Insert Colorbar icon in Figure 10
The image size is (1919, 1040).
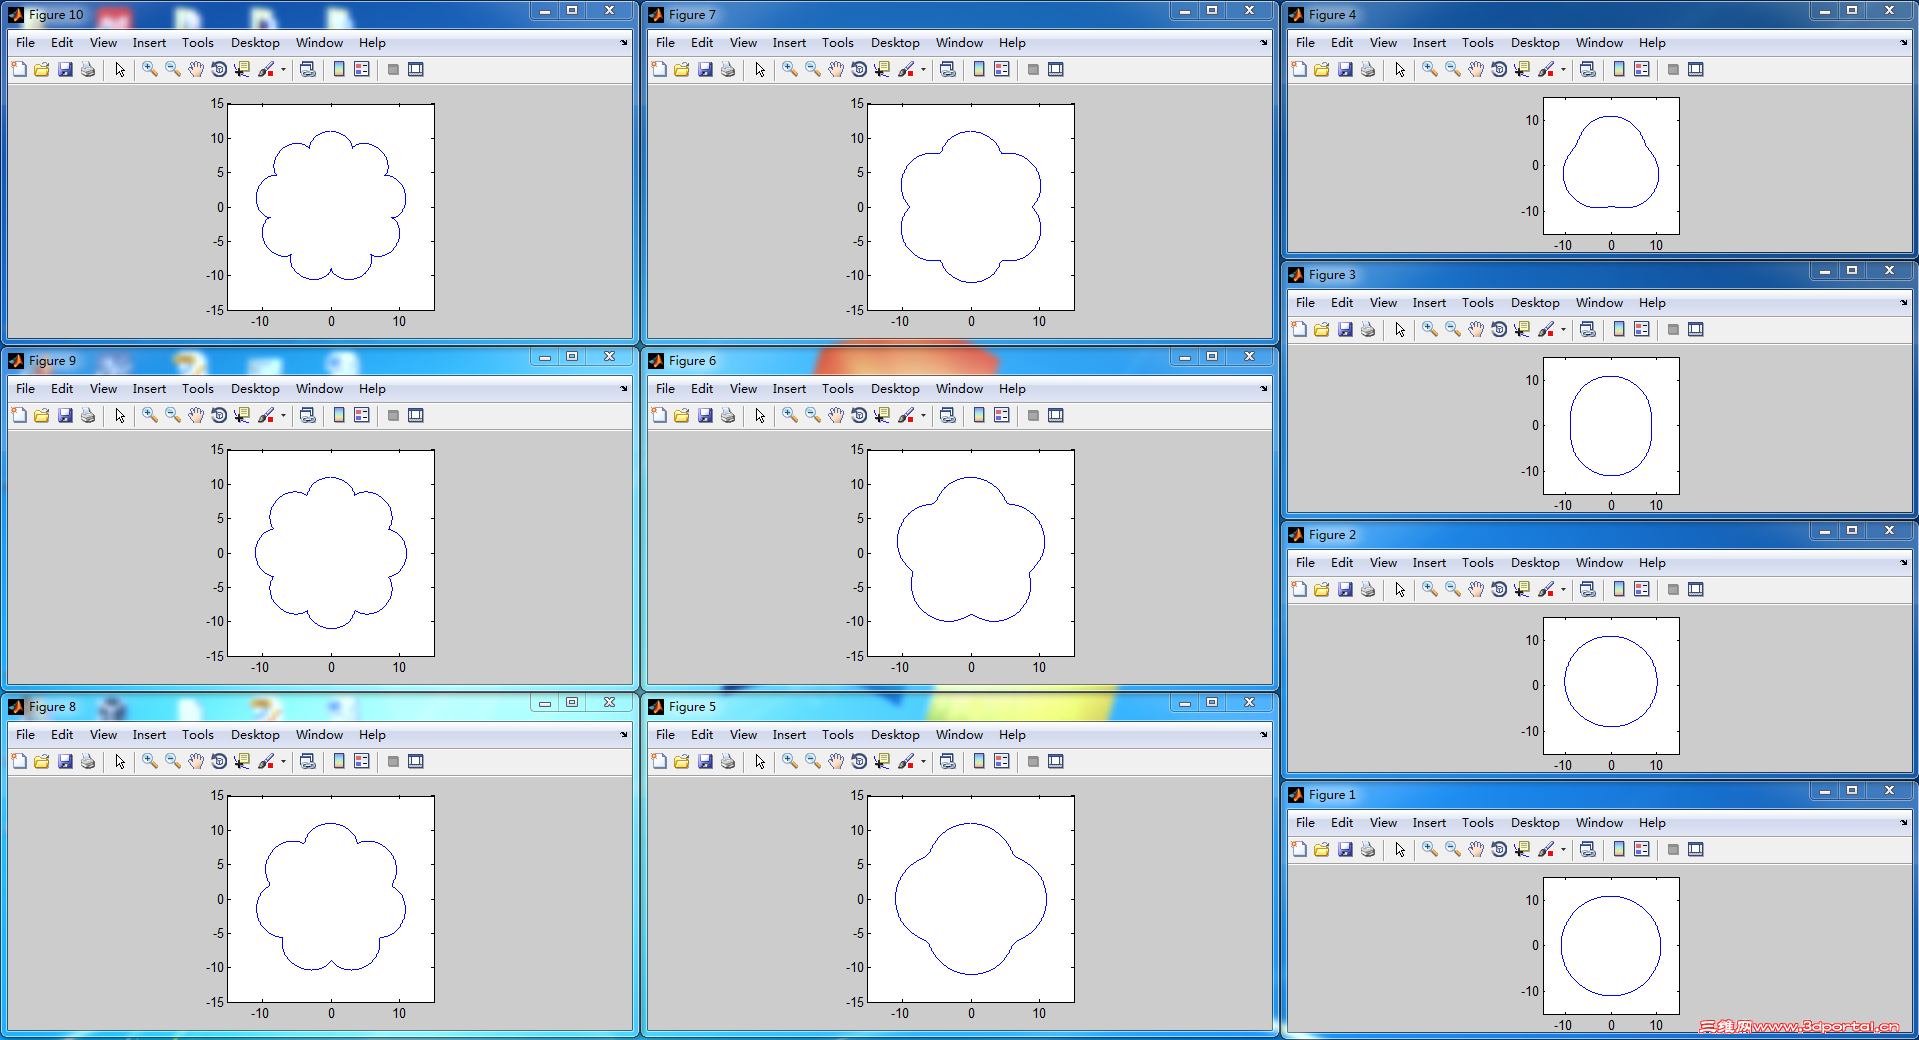339,69
